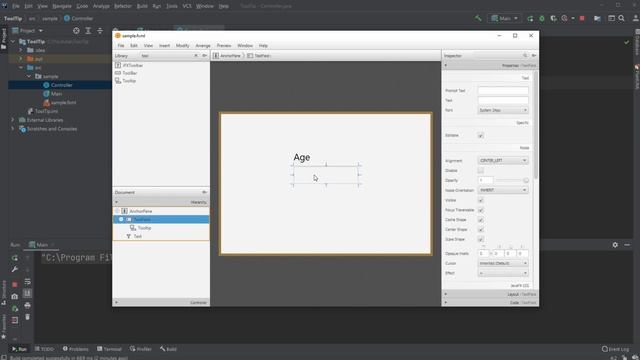Open the Refactor menu in IntelliJ
Image resolution: width=640 pixels, height=360 pixels.
(123, 6)
